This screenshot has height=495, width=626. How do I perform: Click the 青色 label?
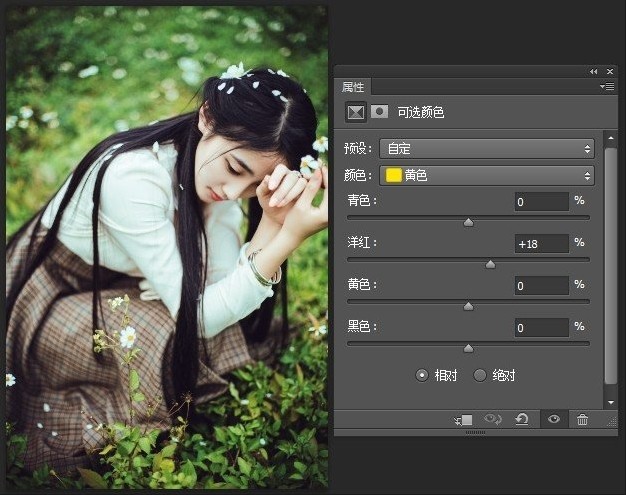click(x=362, y=200)
